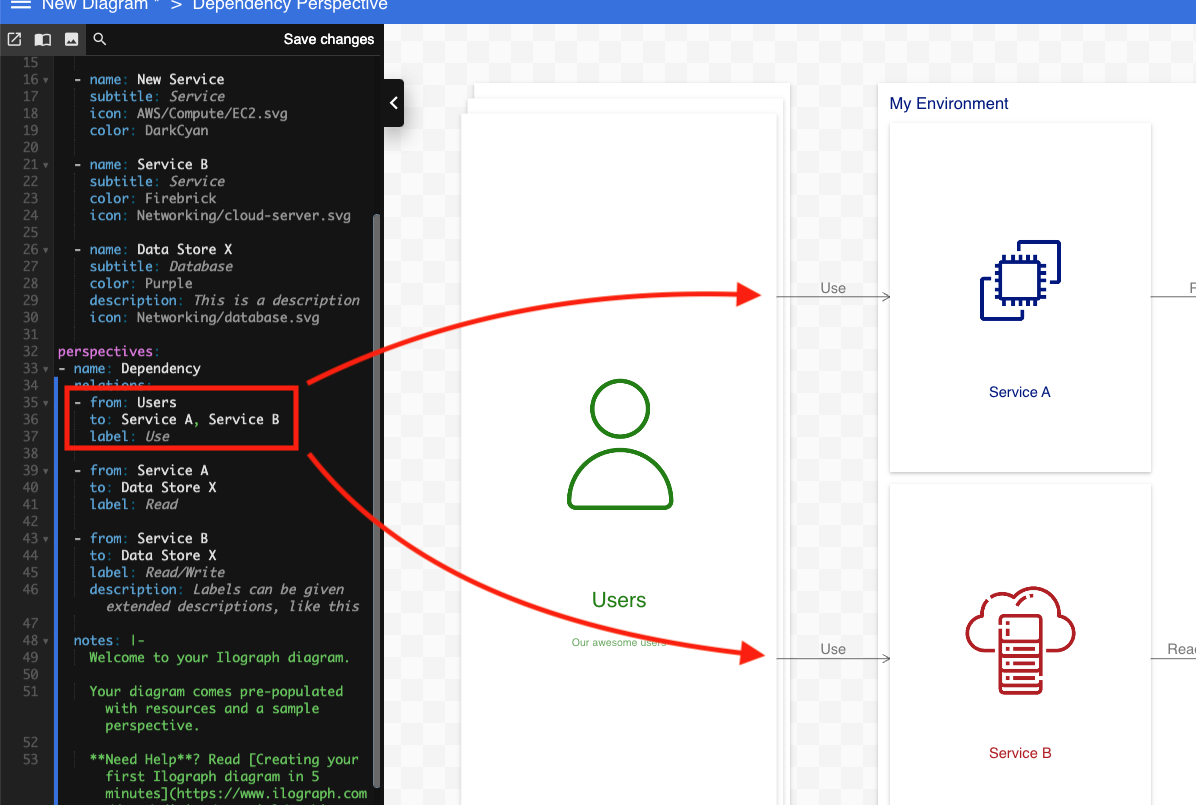This screenshot has height=805, width=1196.
Task: Open the documentation book icon
Action: pyautogui.click(x=41, y=39)
